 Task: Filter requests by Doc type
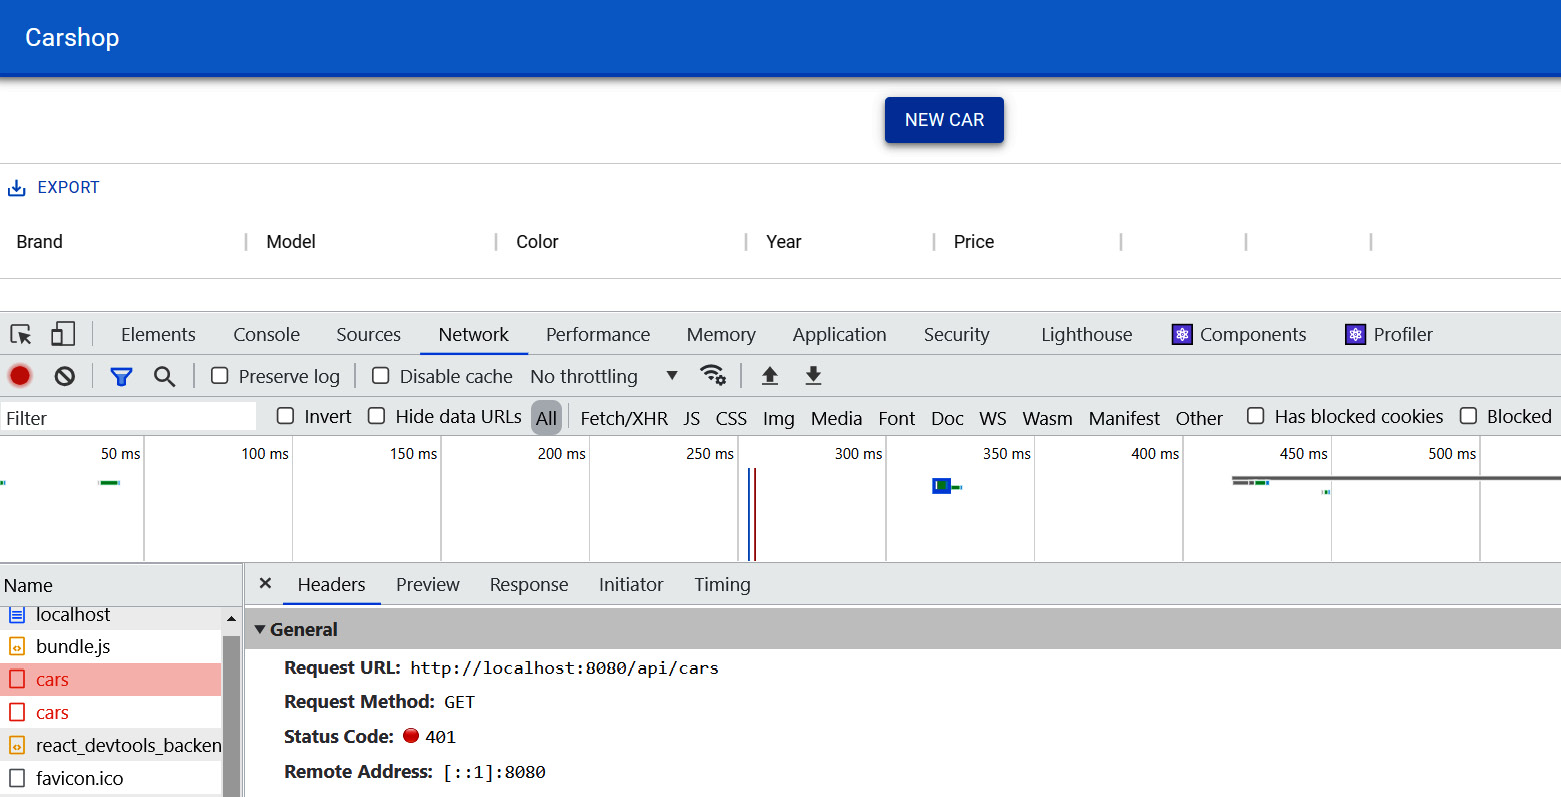point(948,418)
